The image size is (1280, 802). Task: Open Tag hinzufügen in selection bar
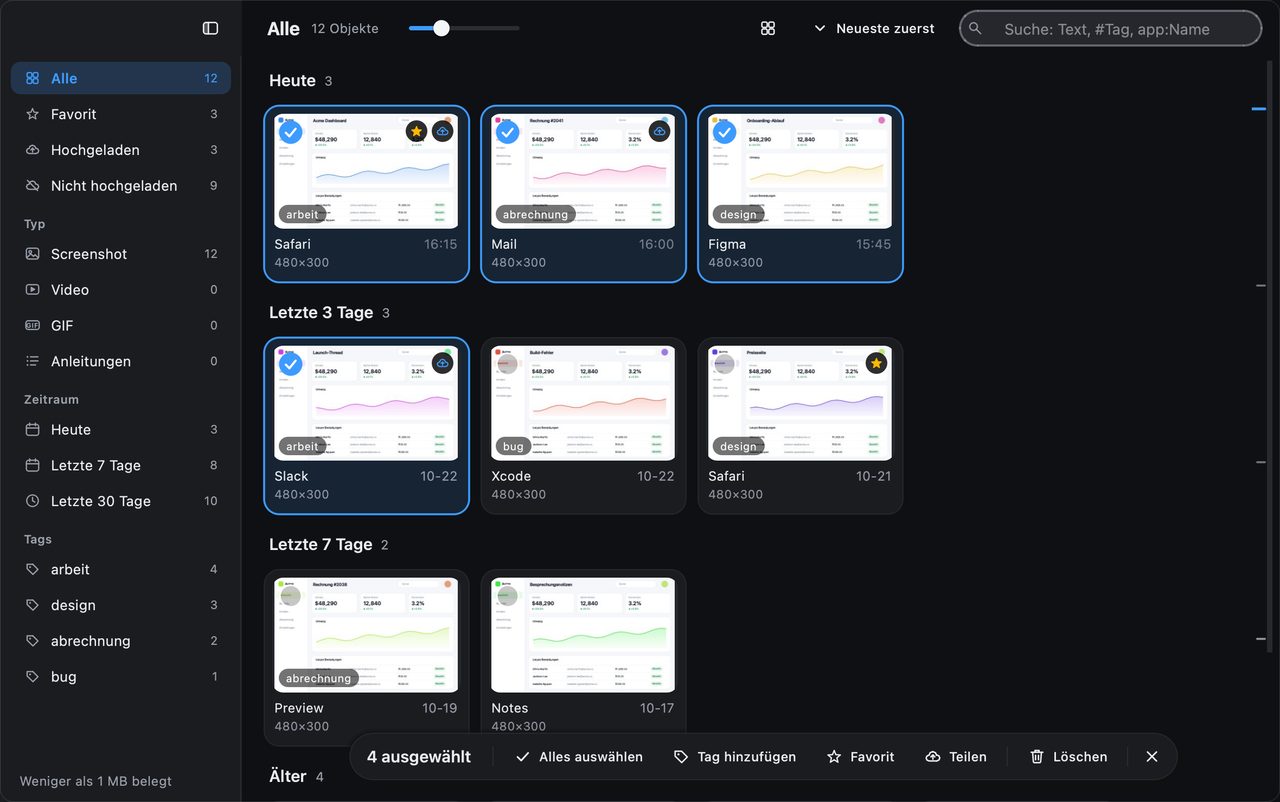point(735,757)
